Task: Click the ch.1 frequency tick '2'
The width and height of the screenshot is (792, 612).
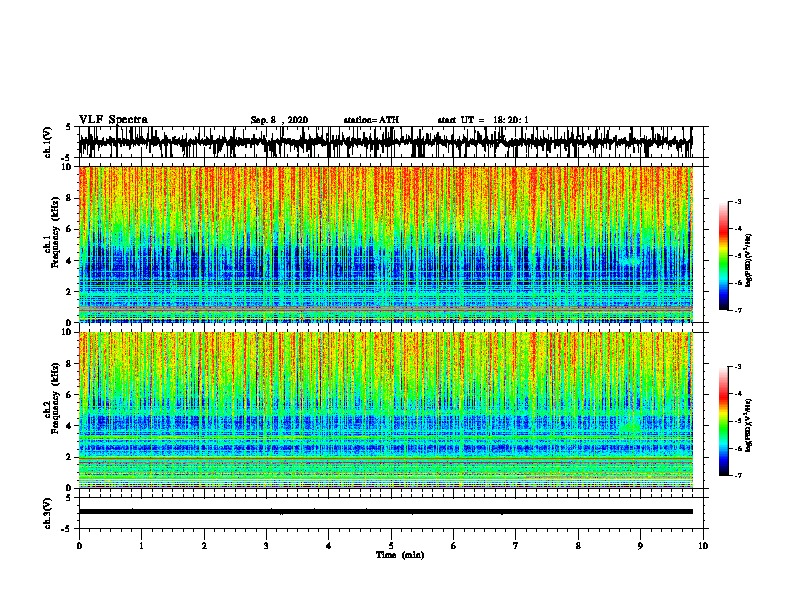Action: pyautogui.click(x=69, y=292)
